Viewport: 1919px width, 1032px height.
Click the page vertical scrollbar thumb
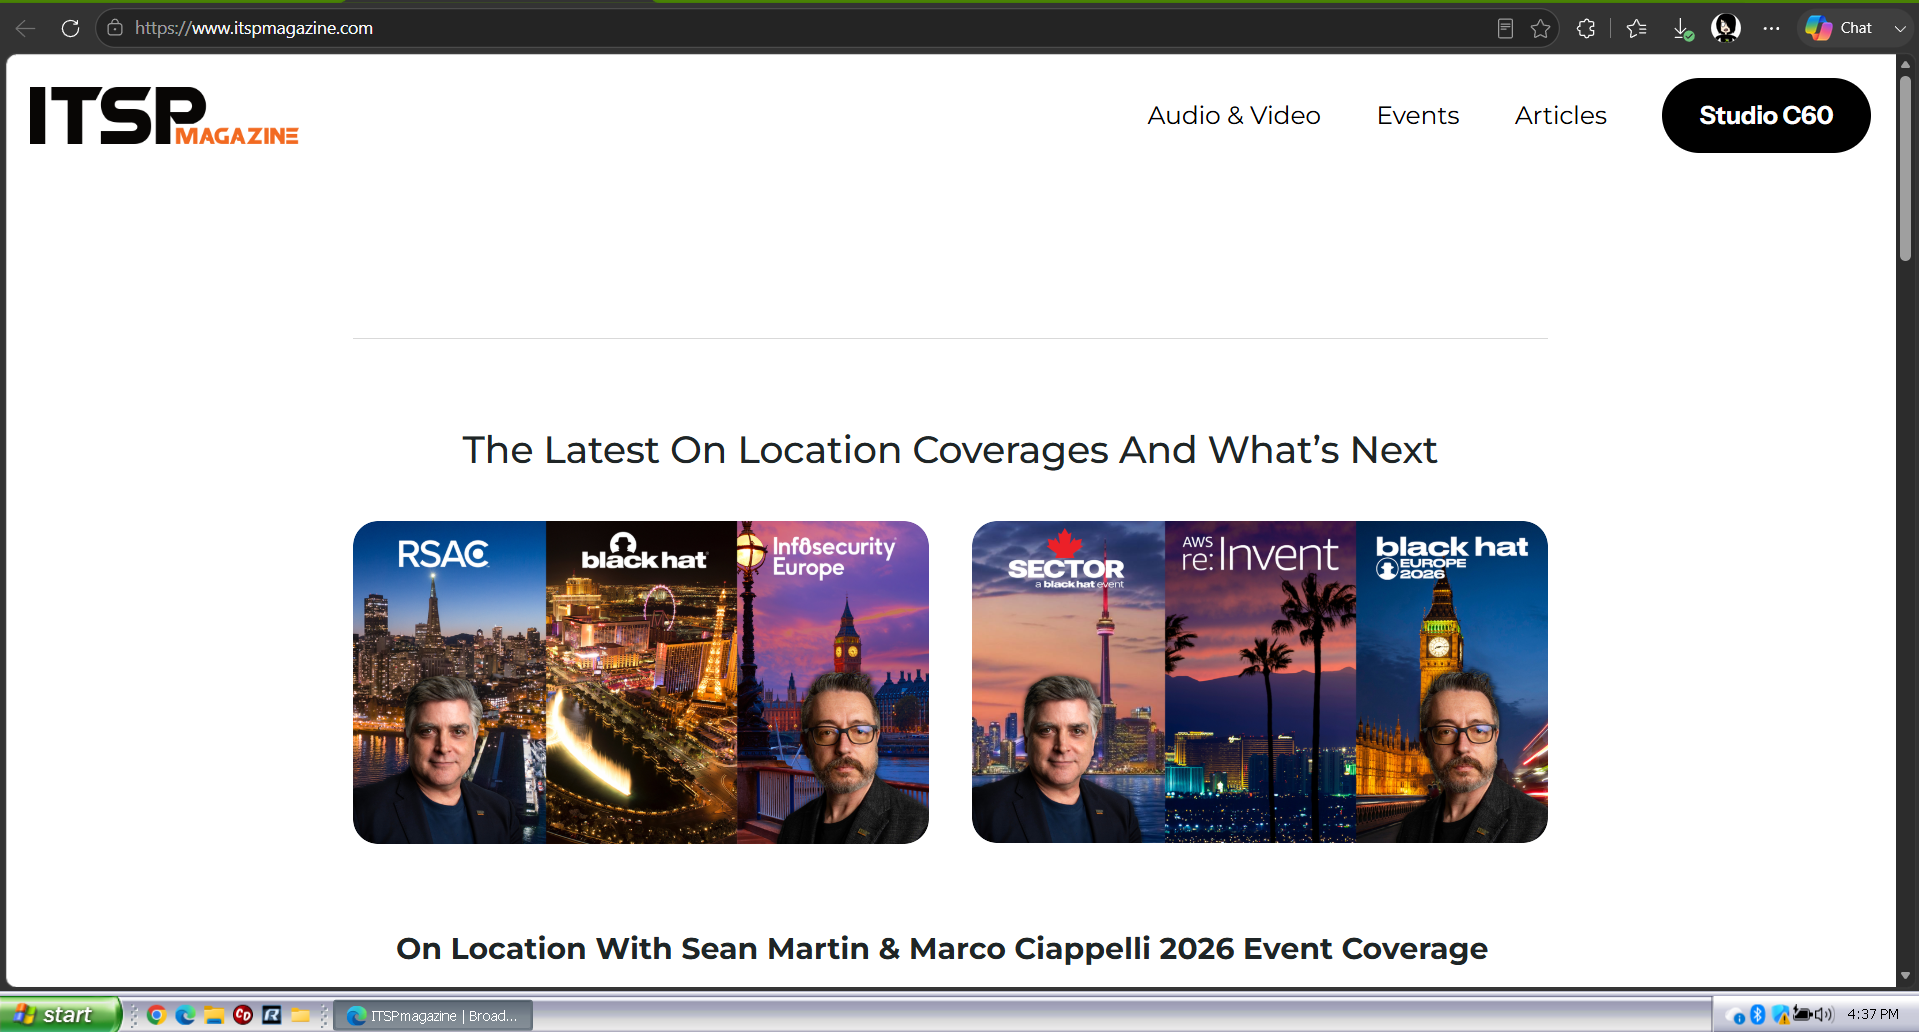tap(1905, 167)
